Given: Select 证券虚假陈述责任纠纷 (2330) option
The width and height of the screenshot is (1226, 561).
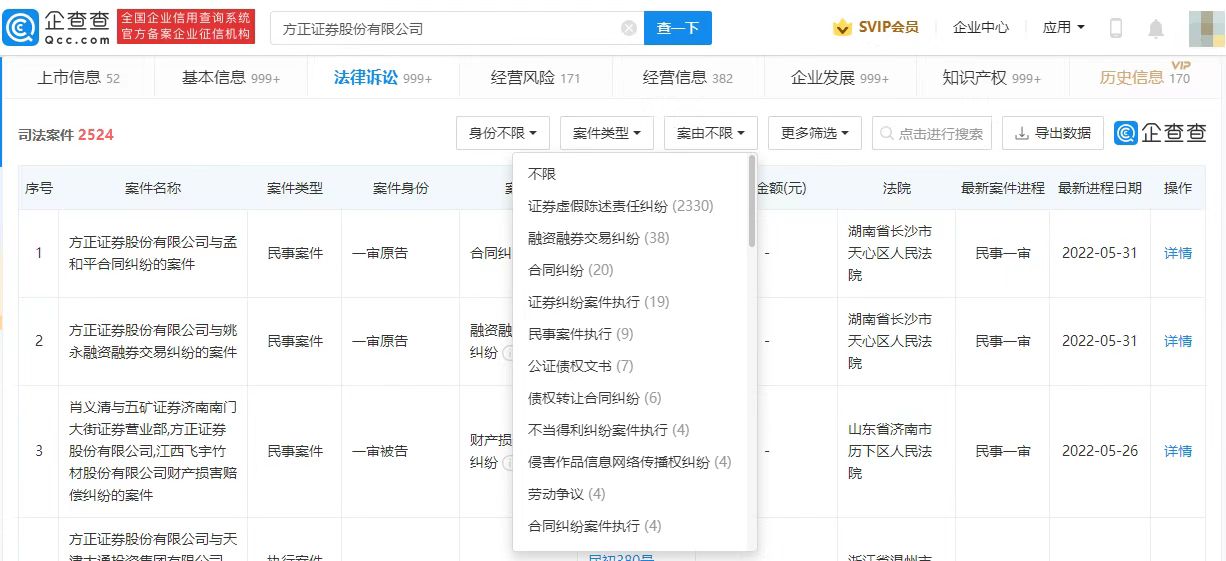Looking at the screenshot, I should click(630, 206).
